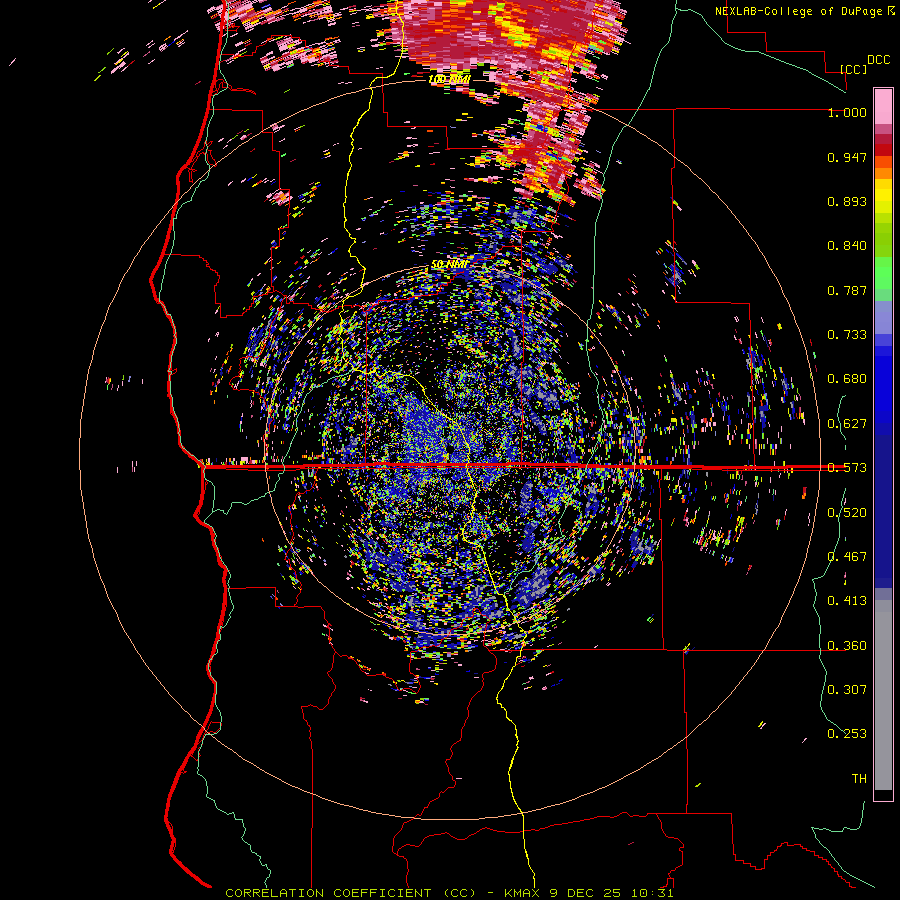The height and width of the screenshot is (900, 900).
Task: Click CORRELATION COEFFICIENT (CC) in the caption
Action: click(350, 893)
